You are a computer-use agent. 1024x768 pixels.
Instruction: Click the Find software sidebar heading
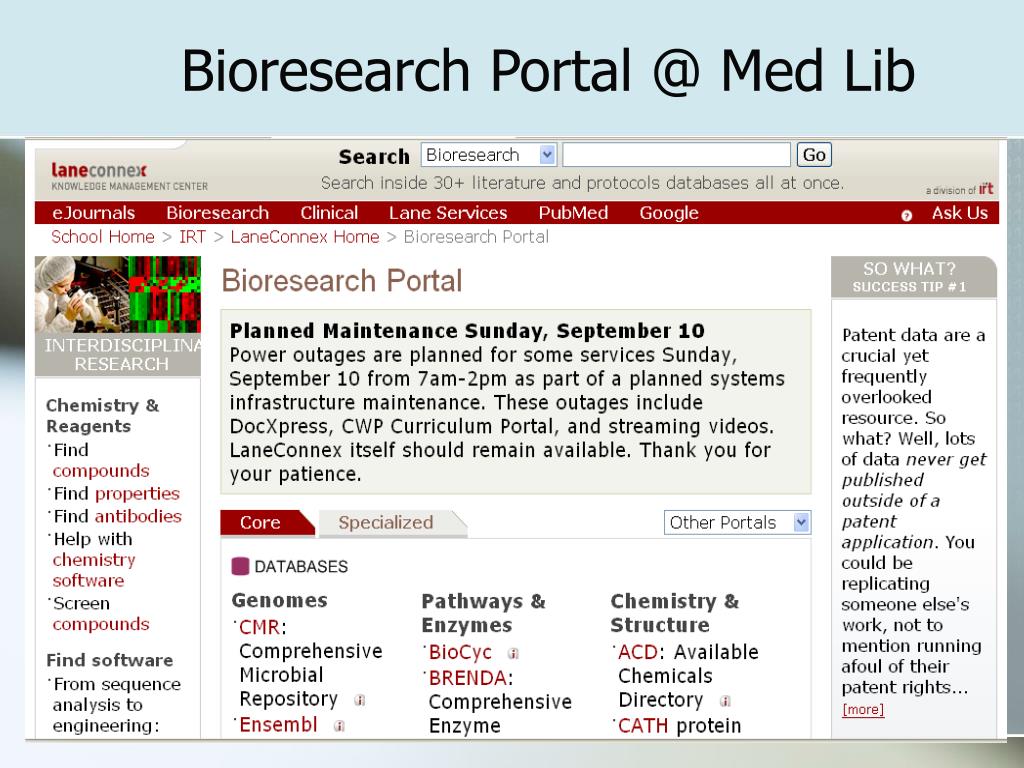[x=110, y=660]
